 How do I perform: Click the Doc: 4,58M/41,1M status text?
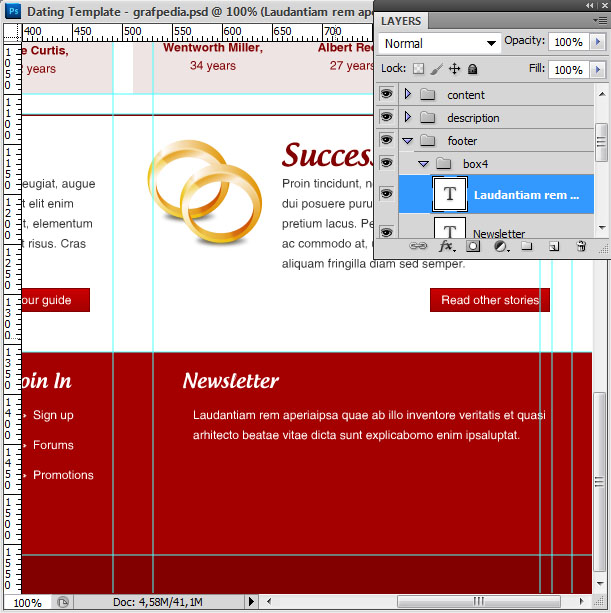[x=158, y=602]
